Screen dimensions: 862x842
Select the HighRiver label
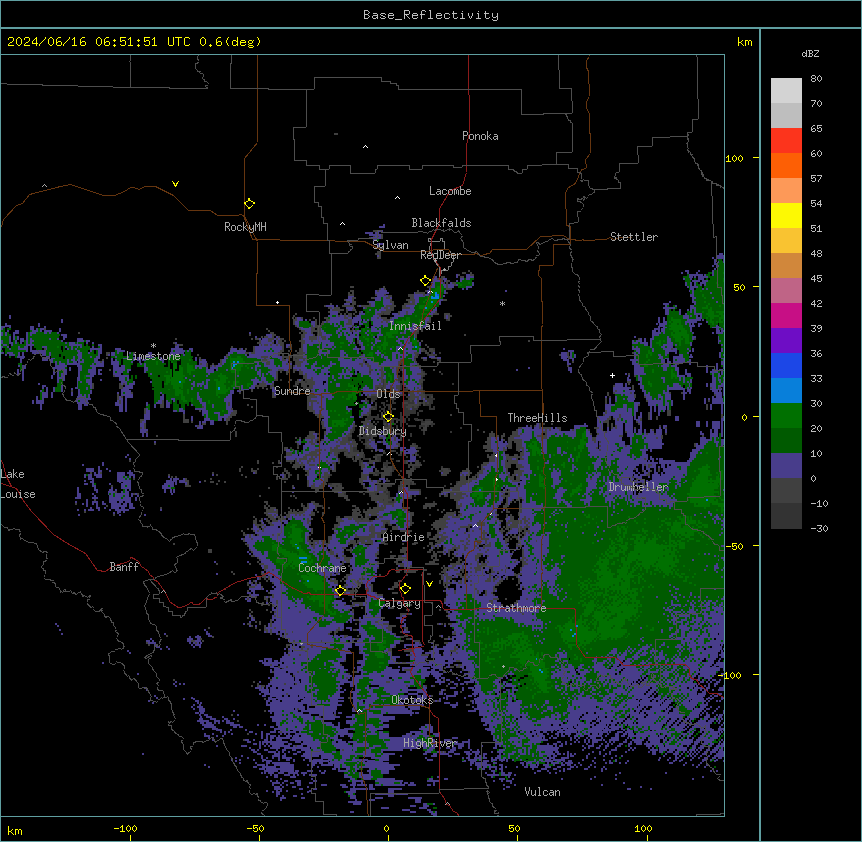[430, 743]
